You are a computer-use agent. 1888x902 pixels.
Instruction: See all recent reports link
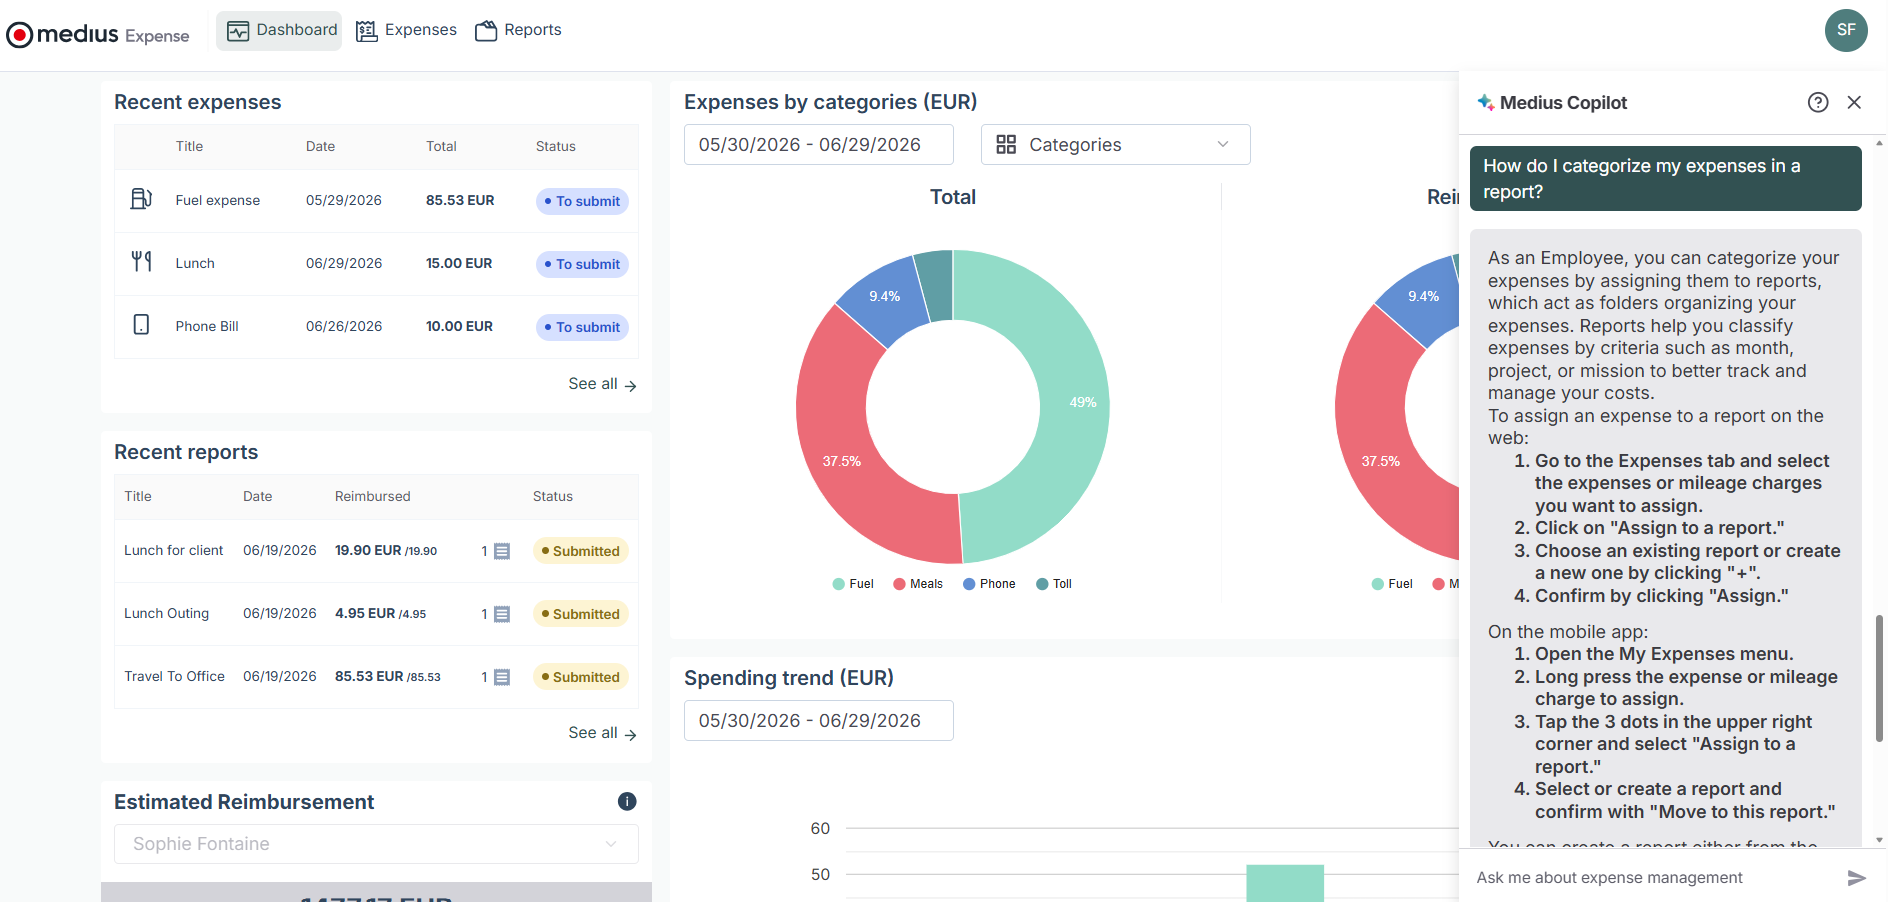point(602,733)
